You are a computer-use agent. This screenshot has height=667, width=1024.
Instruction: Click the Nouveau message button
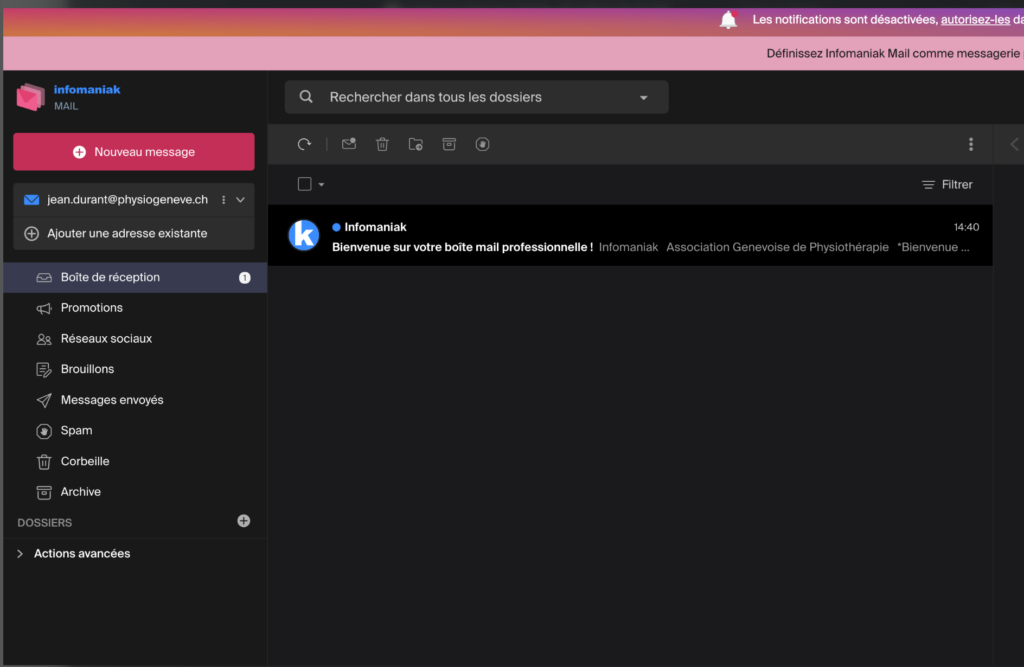134,152
